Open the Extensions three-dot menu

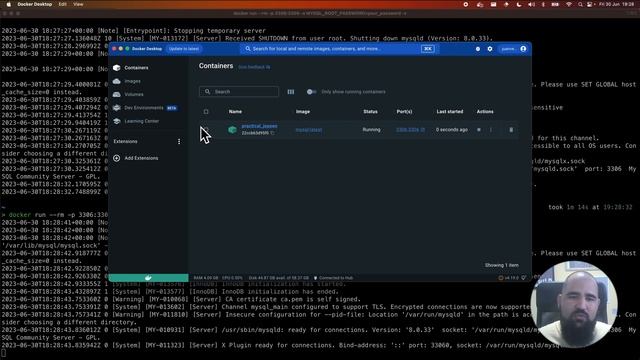179,141
